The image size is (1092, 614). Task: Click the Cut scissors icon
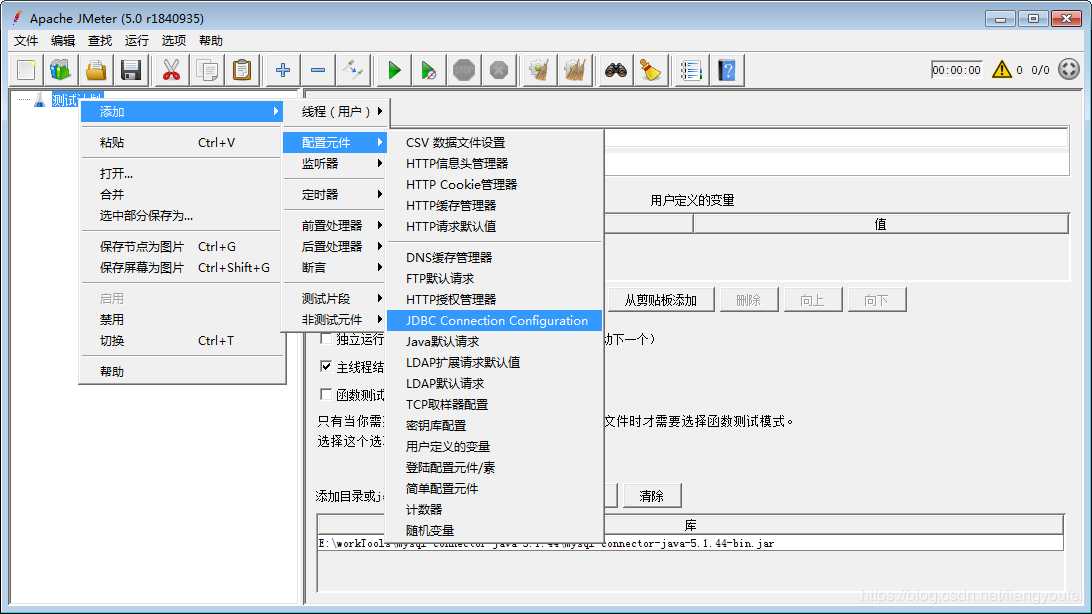click(171, 70)
